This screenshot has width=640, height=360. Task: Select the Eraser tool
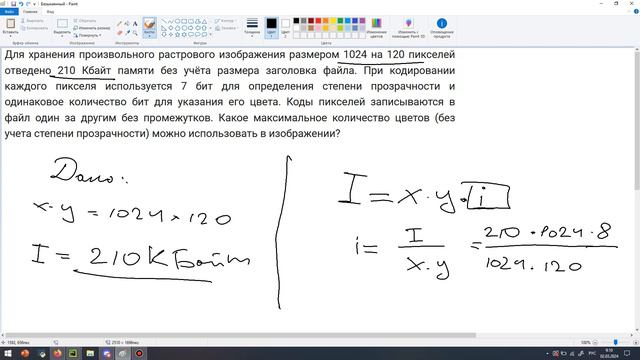point(120,33)
